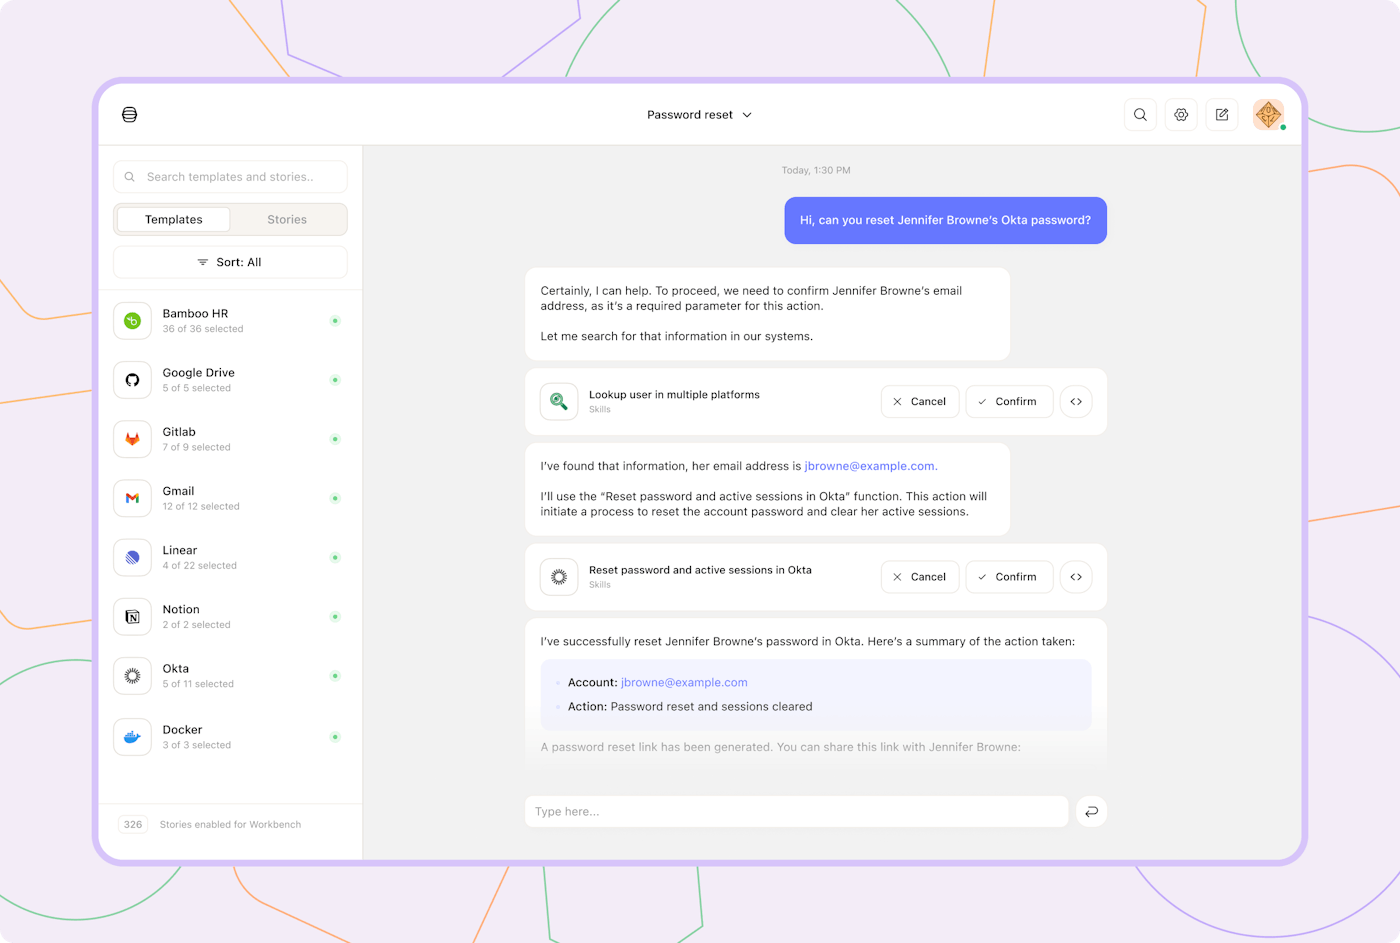Open settings gear icon in header
The height and width of the screenshot is (943, 1400).
[1181, 115]
